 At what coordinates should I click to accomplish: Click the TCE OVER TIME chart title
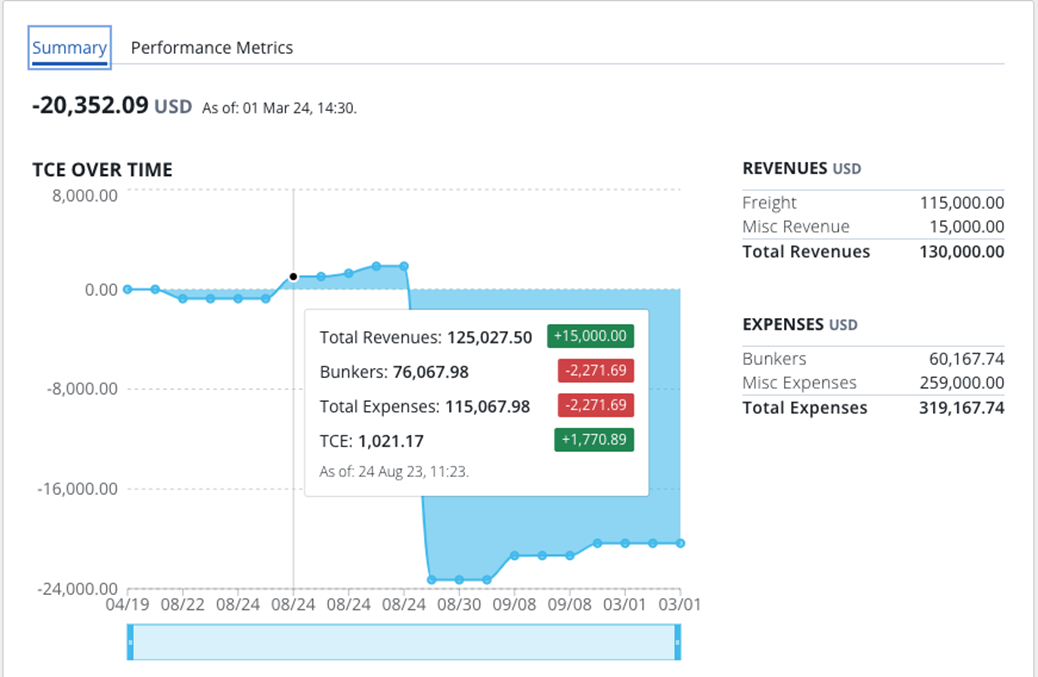point(102,170)
